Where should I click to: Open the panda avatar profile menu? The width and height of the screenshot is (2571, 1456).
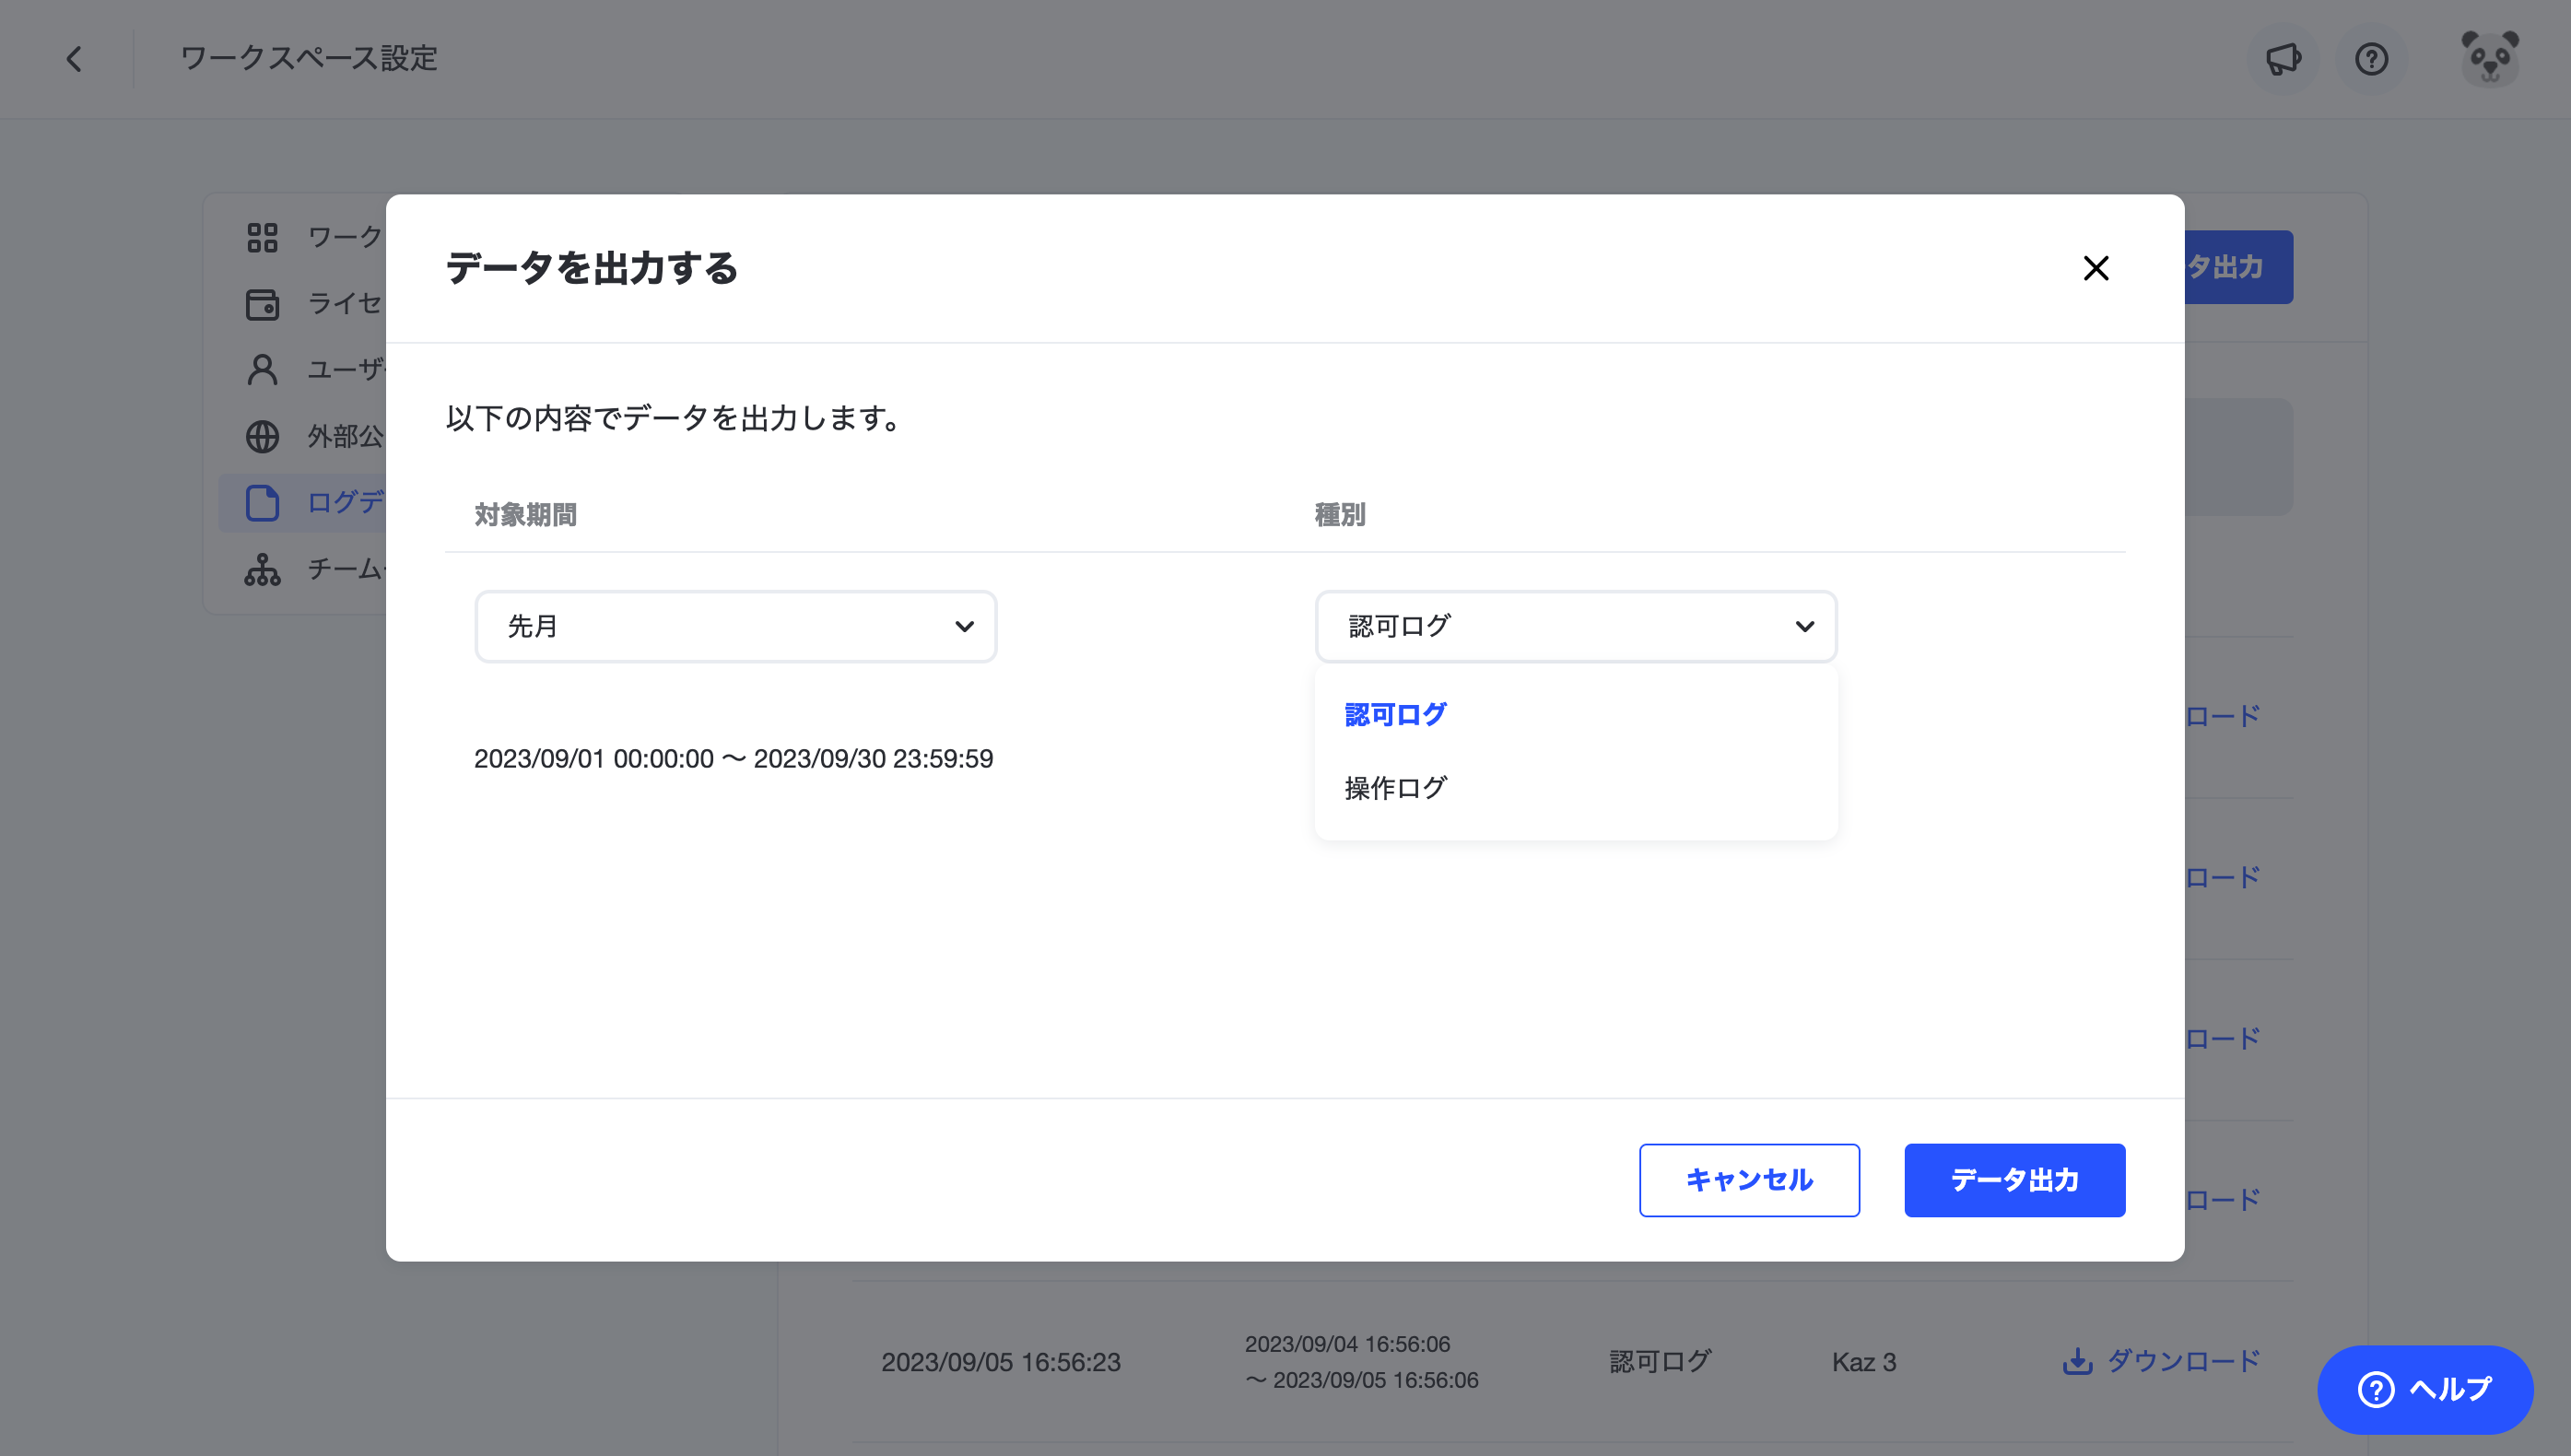click(2490, 59)
